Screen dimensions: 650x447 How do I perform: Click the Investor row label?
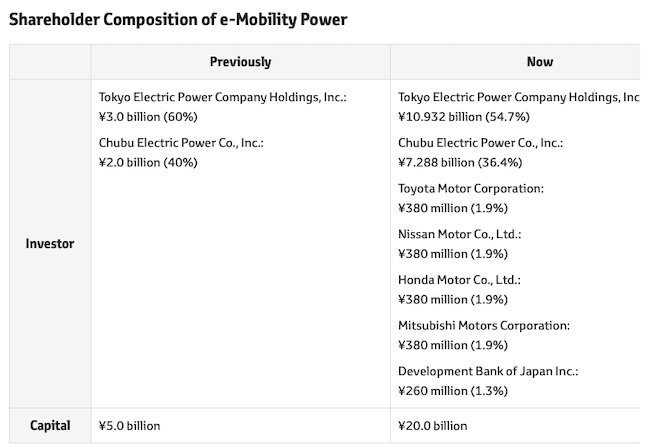(50, 243)
